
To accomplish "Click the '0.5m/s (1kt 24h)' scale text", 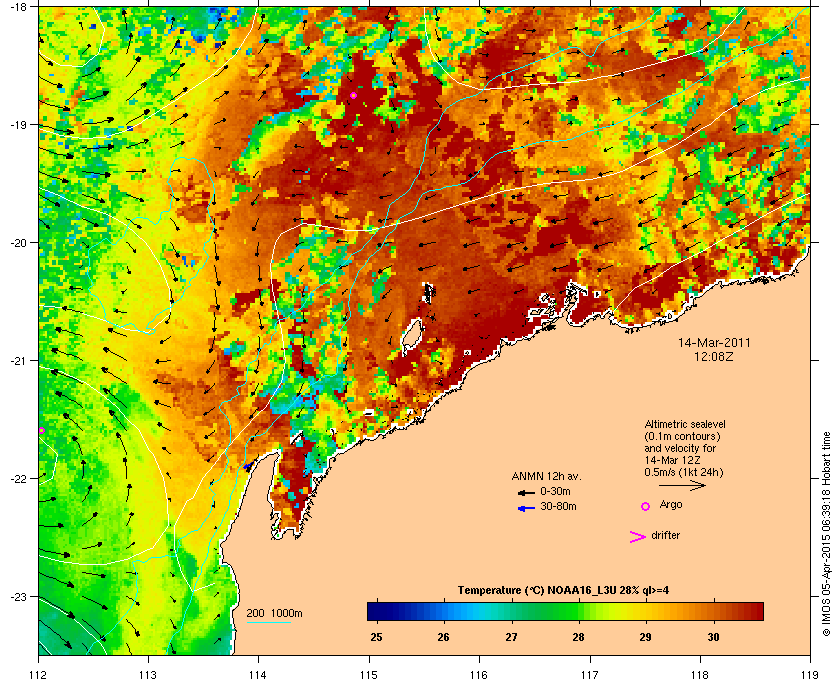I will [684, 472].
